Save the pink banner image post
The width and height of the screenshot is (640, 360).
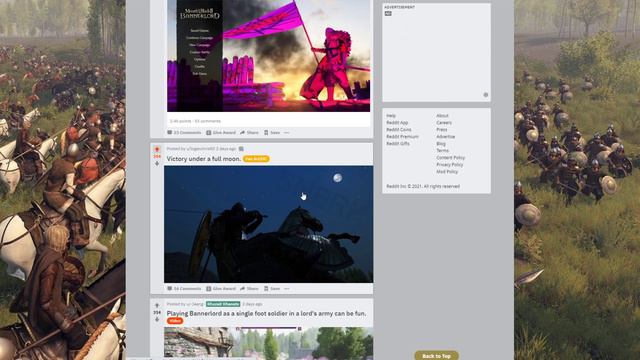pyautogui.click(x=272, y=133)
